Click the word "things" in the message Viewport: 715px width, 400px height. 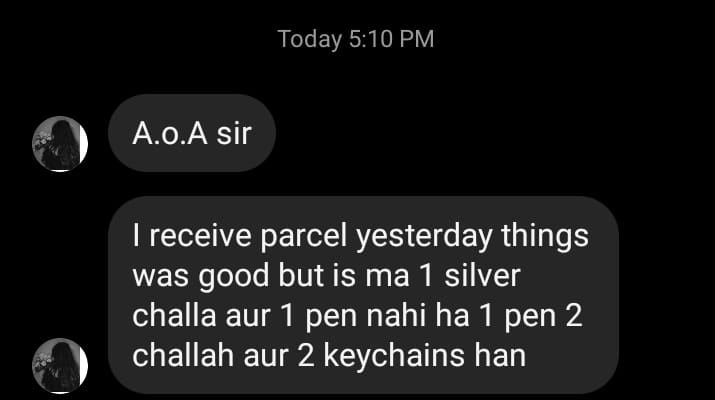(x=545, y=236)
